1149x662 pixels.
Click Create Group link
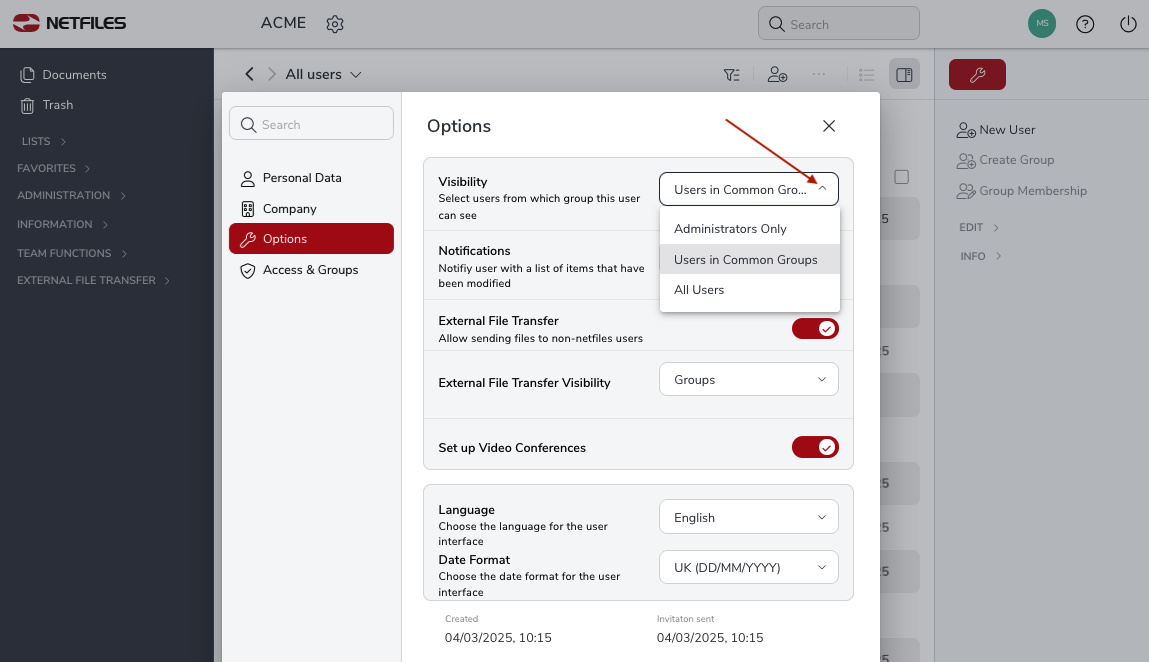tap(1016, 160)
